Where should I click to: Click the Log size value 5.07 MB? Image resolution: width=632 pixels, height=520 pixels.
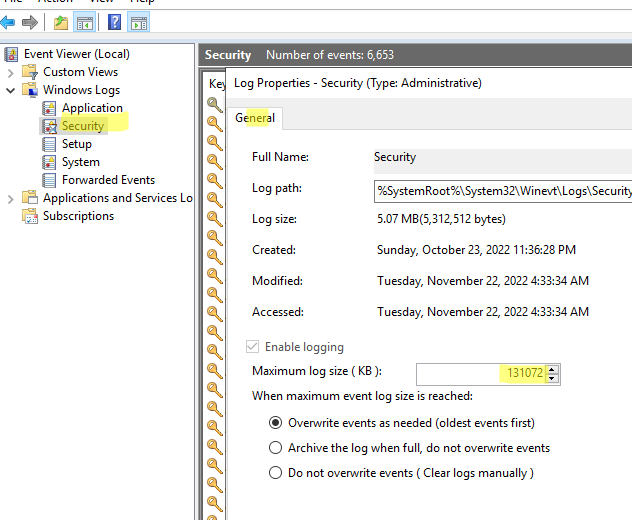tap(441, 219)
